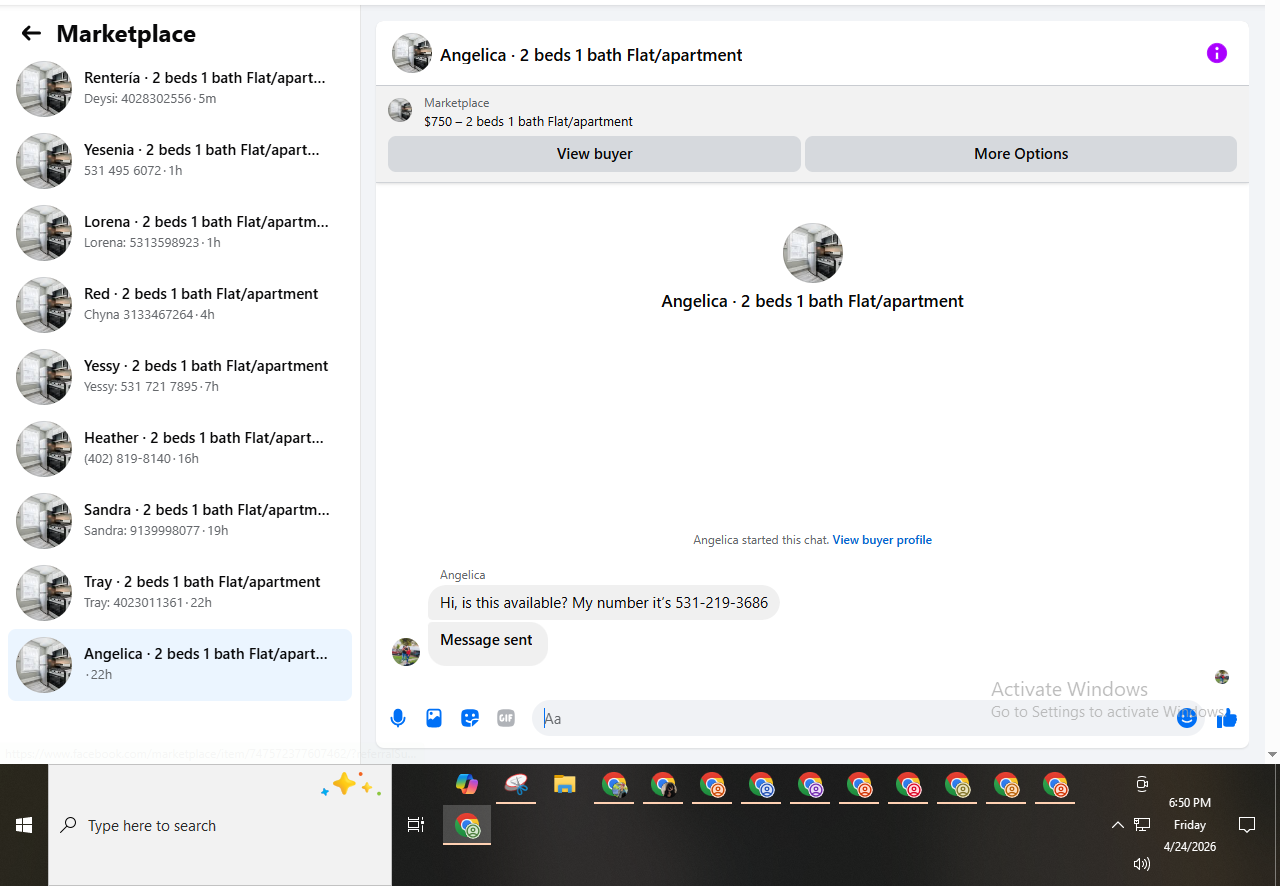Viewport: 1280px width, 886px height.
Task: Open the Tray conversation from 22h ago
Action: click(x=180, y=592)
